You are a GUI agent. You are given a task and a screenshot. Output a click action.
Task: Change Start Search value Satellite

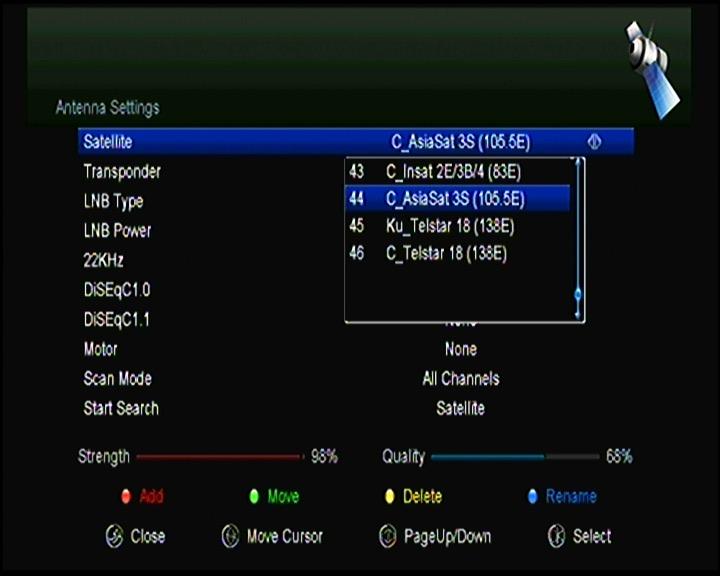click(461, 408)
